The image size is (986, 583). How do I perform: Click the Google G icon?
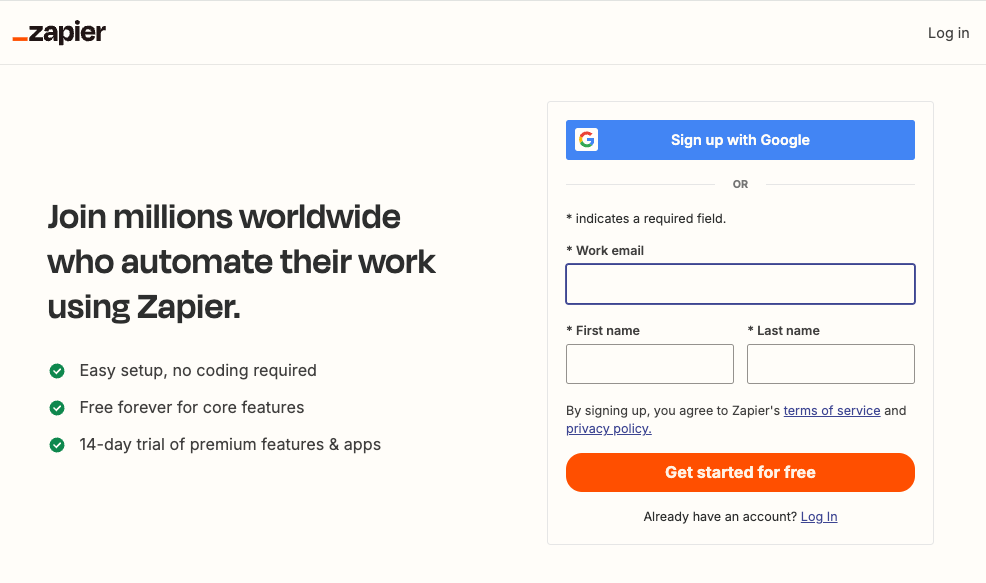pyautogui.click(x=587, y=140)
